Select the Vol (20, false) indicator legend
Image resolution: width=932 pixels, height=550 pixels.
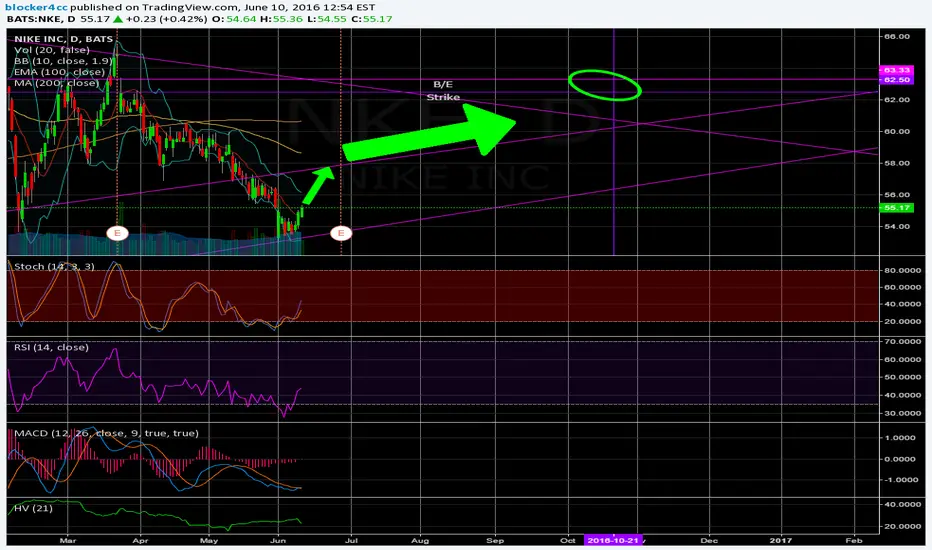click(x=52, y=50)
